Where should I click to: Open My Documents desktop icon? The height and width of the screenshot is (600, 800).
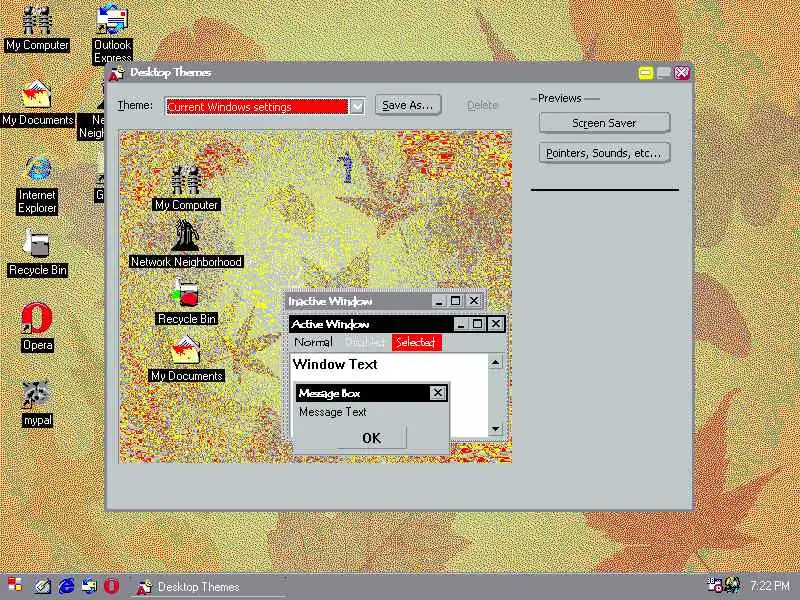(x=38, y=103)
